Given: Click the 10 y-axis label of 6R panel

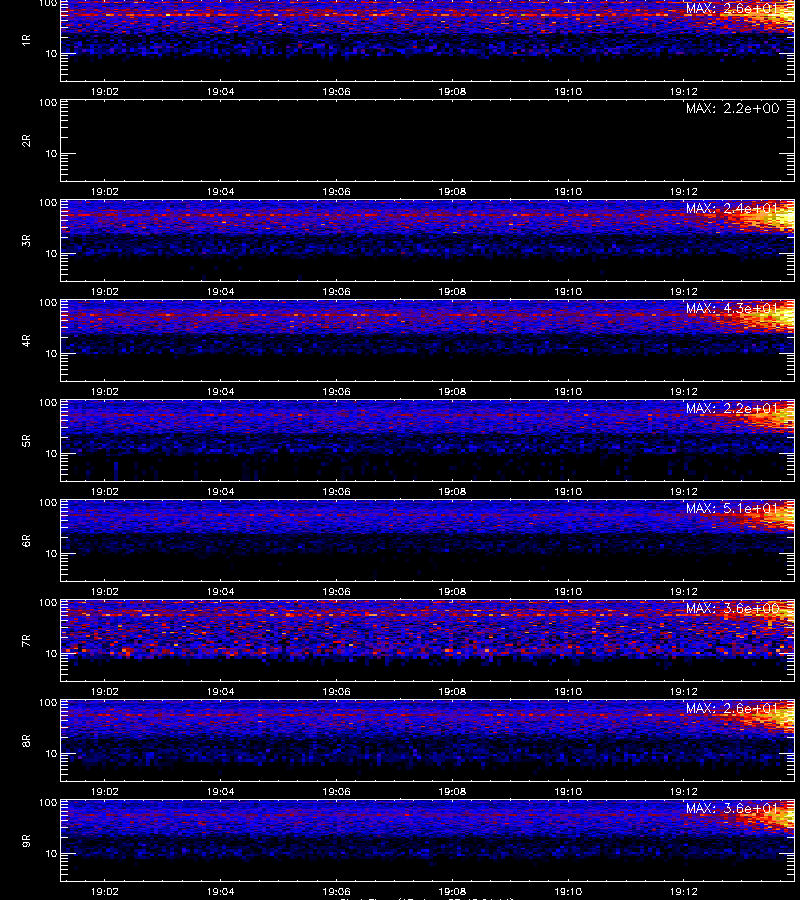Looking at the screenshot, I should [51, 554].
